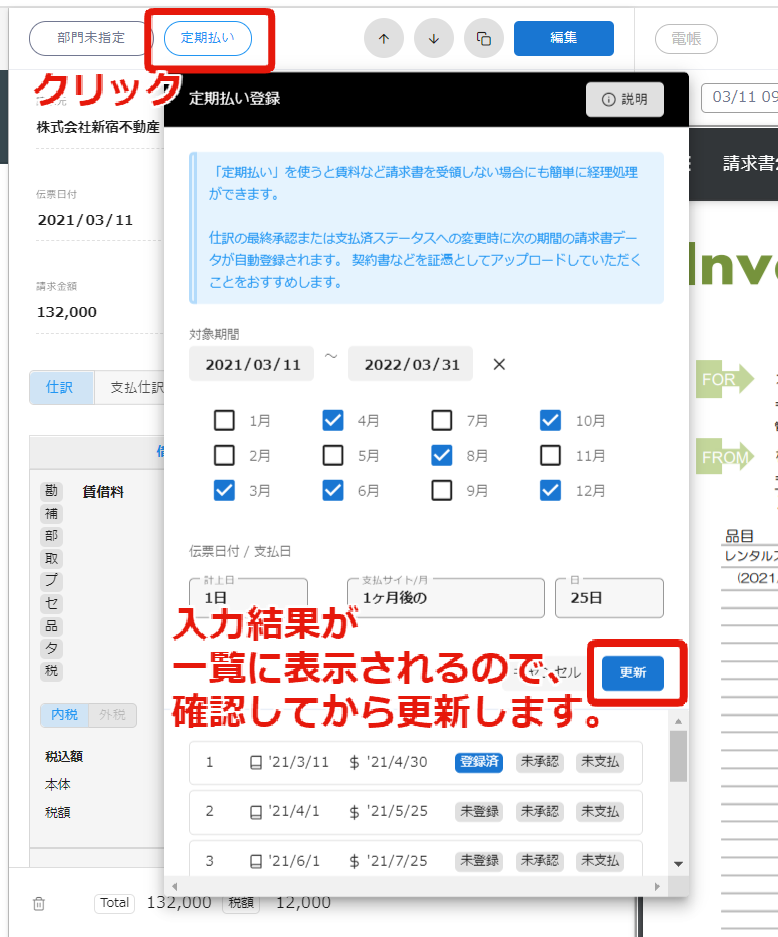
Task: Click the 未支払 badge in row 2
Action: coord(600,812)
